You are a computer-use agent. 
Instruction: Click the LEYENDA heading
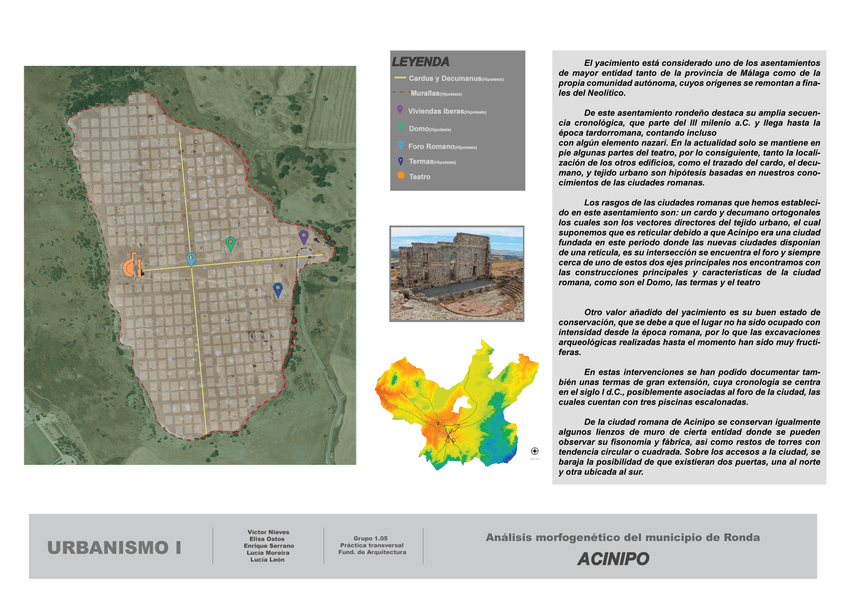(420, 62)
